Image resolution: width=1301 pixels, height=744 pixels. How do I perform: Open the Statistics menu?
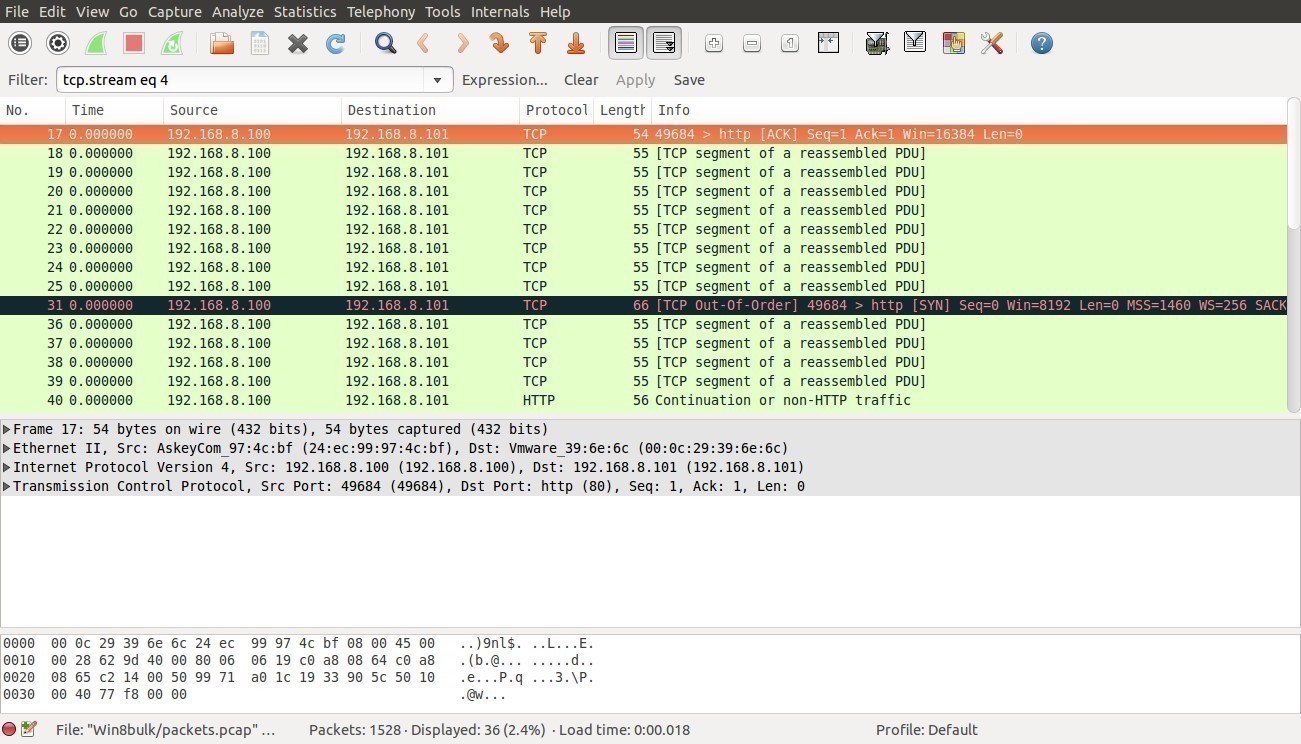304,12
